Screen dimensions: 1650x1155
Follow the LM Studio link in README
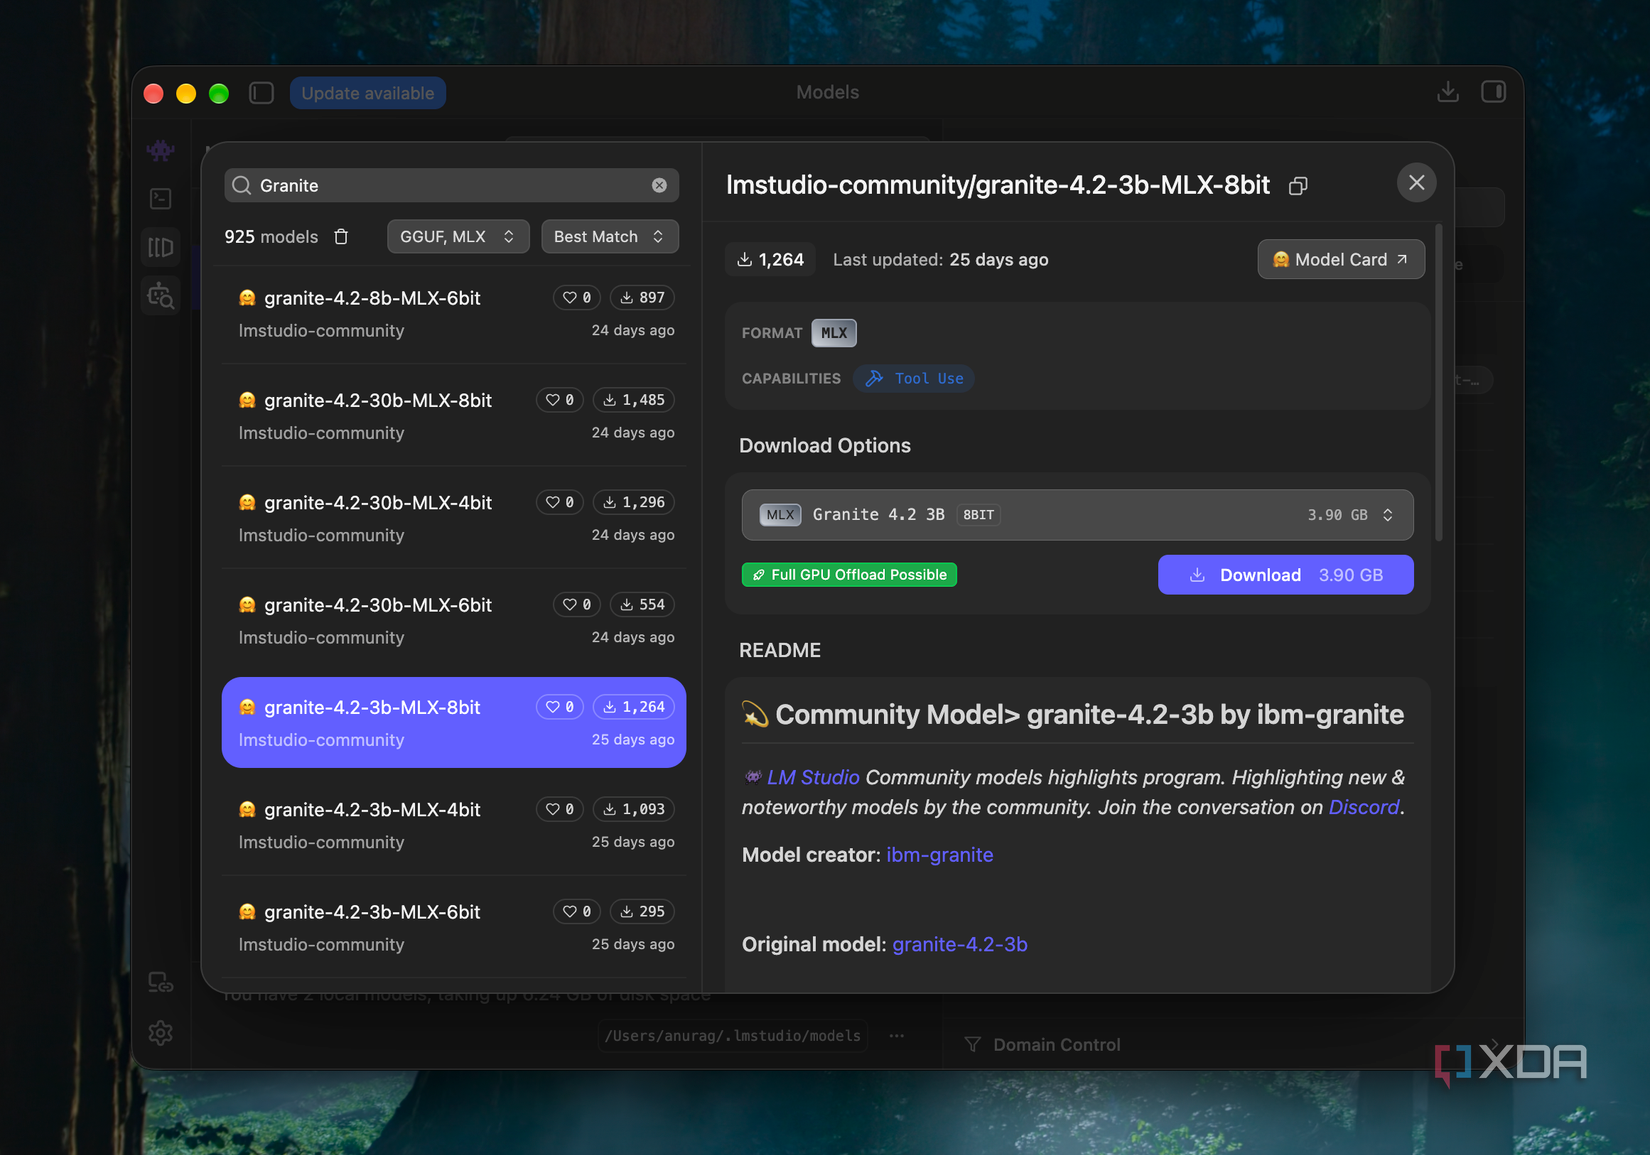[x=813, y=777]
